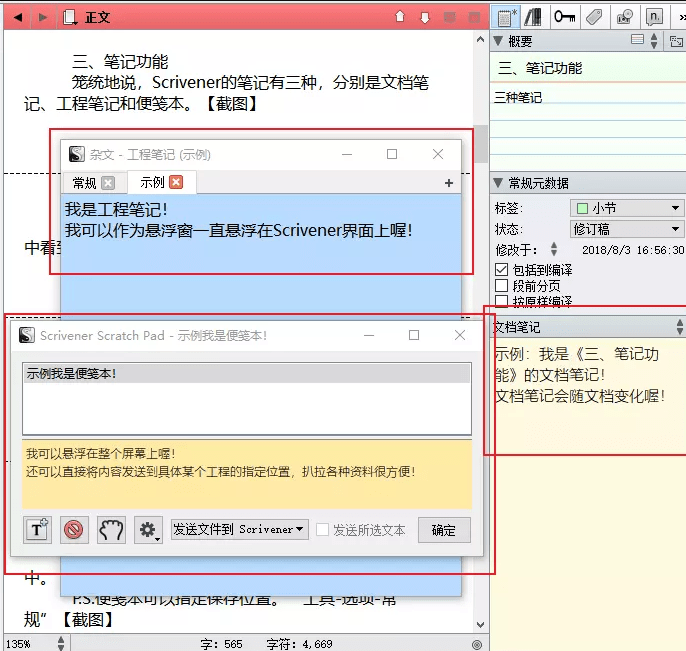
Task: Add a new tab with the plus icon in 工程笔记
Action: coord(448,183)
